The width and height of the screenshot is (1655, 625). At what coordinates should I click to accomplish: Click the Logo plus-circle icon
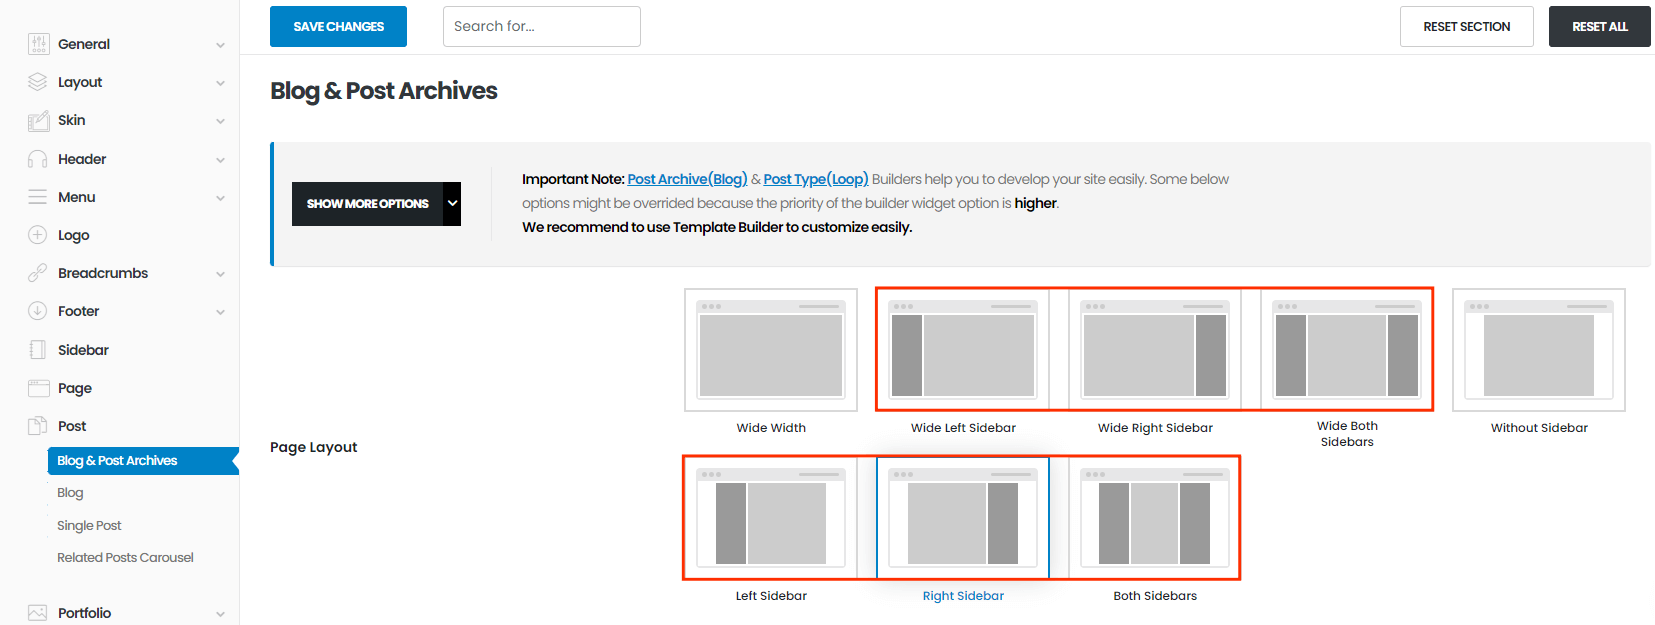[x=38, y=235]
